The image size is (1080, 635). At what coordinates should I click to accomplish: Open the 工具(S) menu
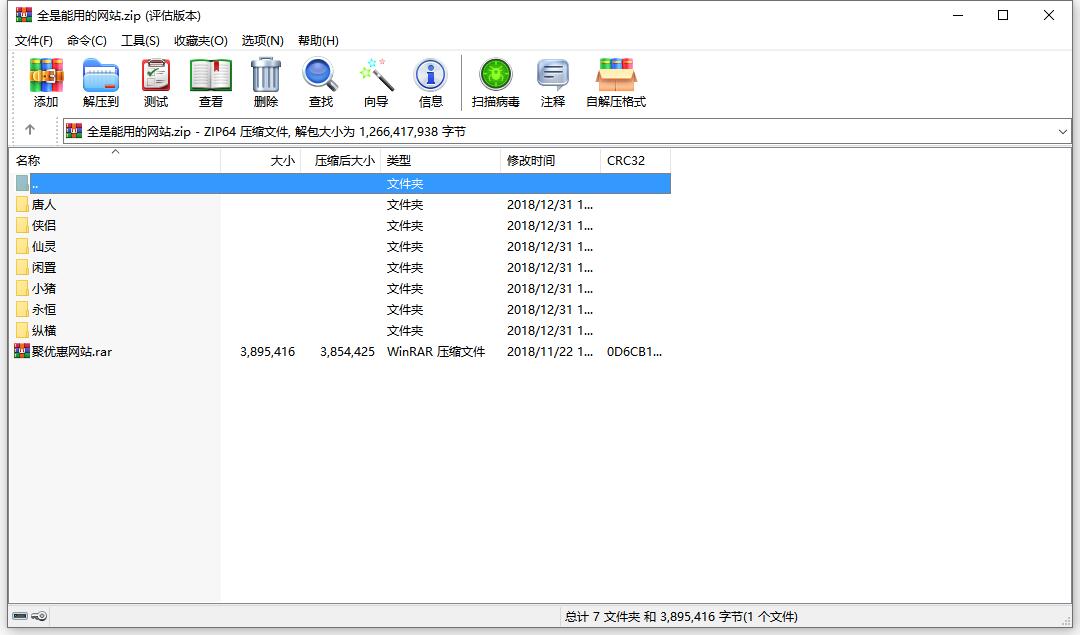(x=140, y=40)
